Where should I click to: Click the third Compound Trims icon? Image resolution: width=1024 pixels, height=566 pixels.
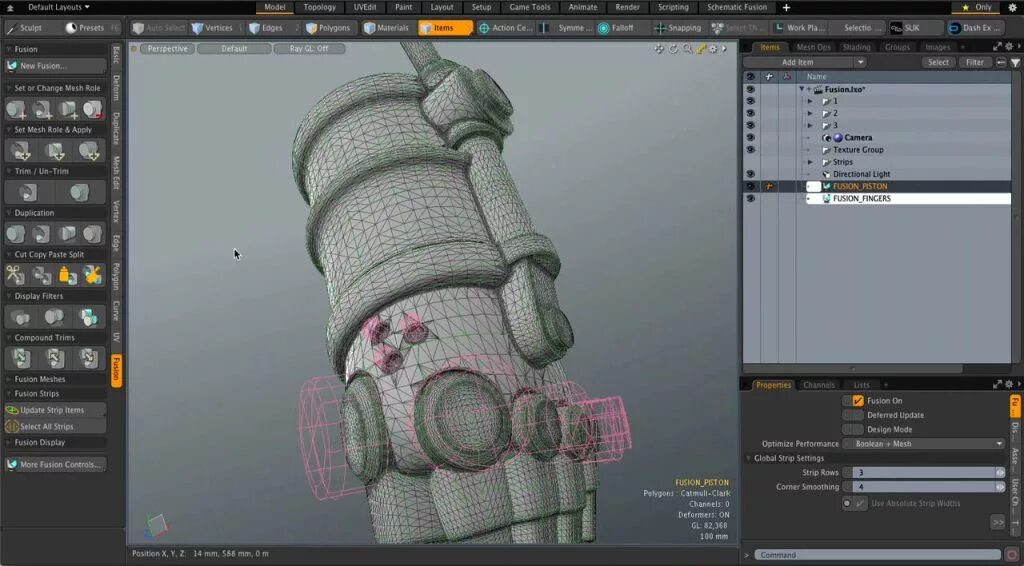[x=88, y=358]
